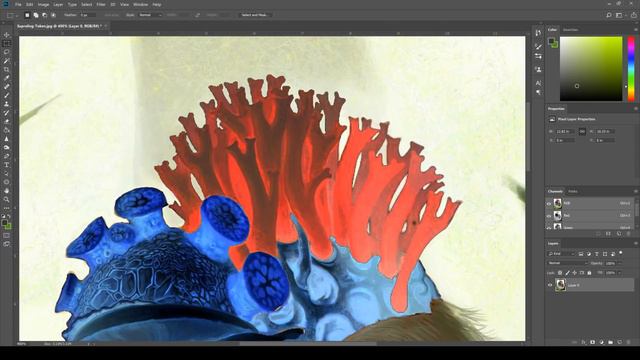
Task: Click the share button top right
Action: 634,15
